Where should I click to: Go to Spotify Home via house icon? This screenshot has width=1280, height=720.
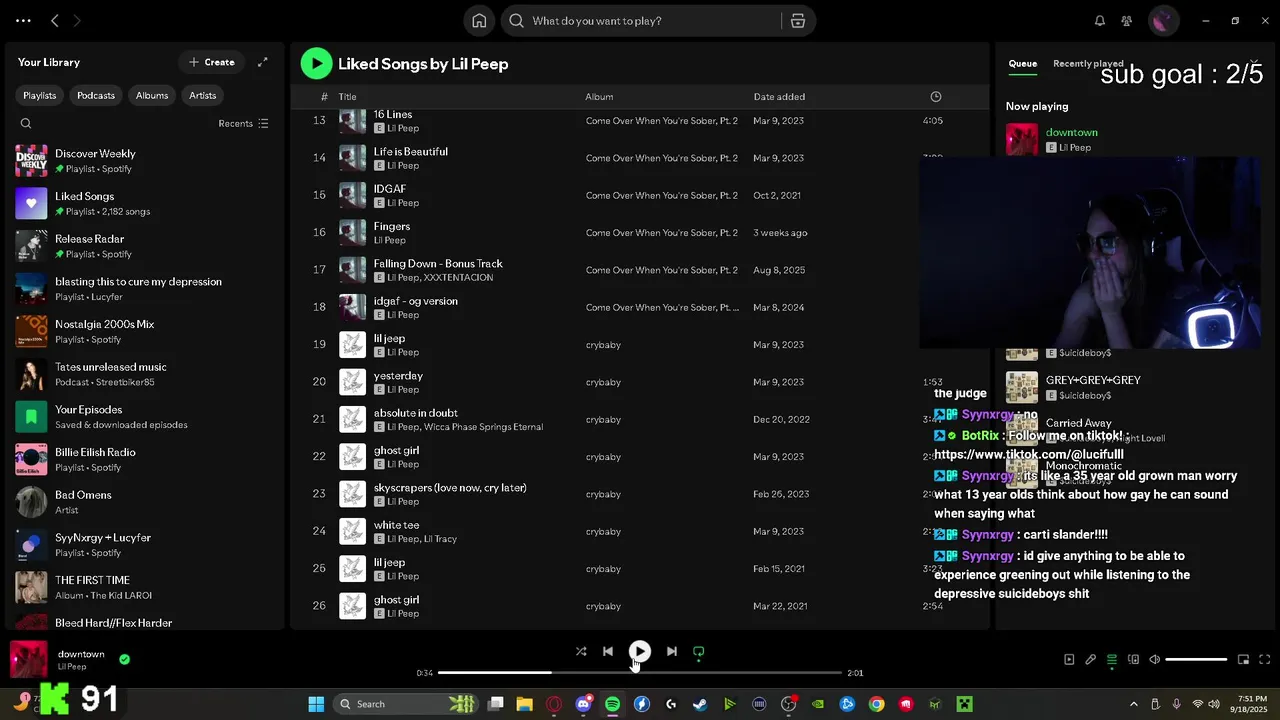(x=479, y=21)
